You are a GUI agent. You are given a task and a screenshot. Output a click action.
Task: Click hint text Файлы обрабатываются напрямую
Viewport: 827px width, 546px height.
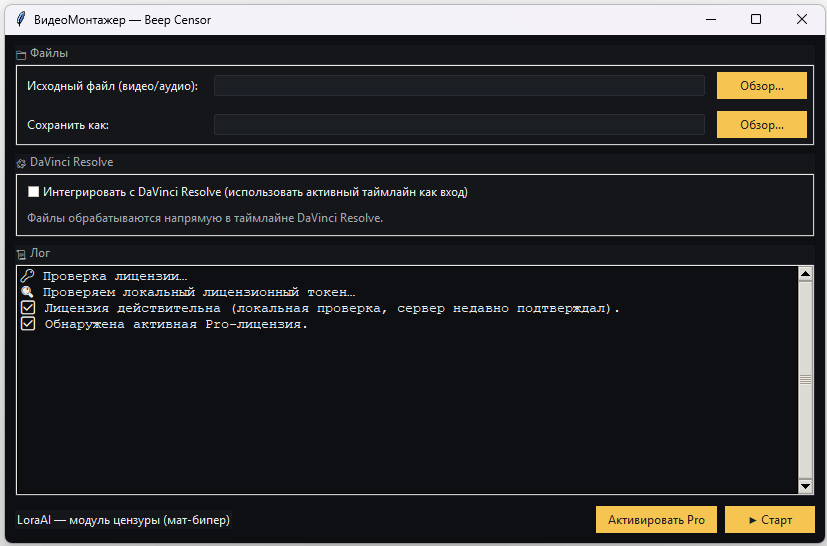coord(205,218)
